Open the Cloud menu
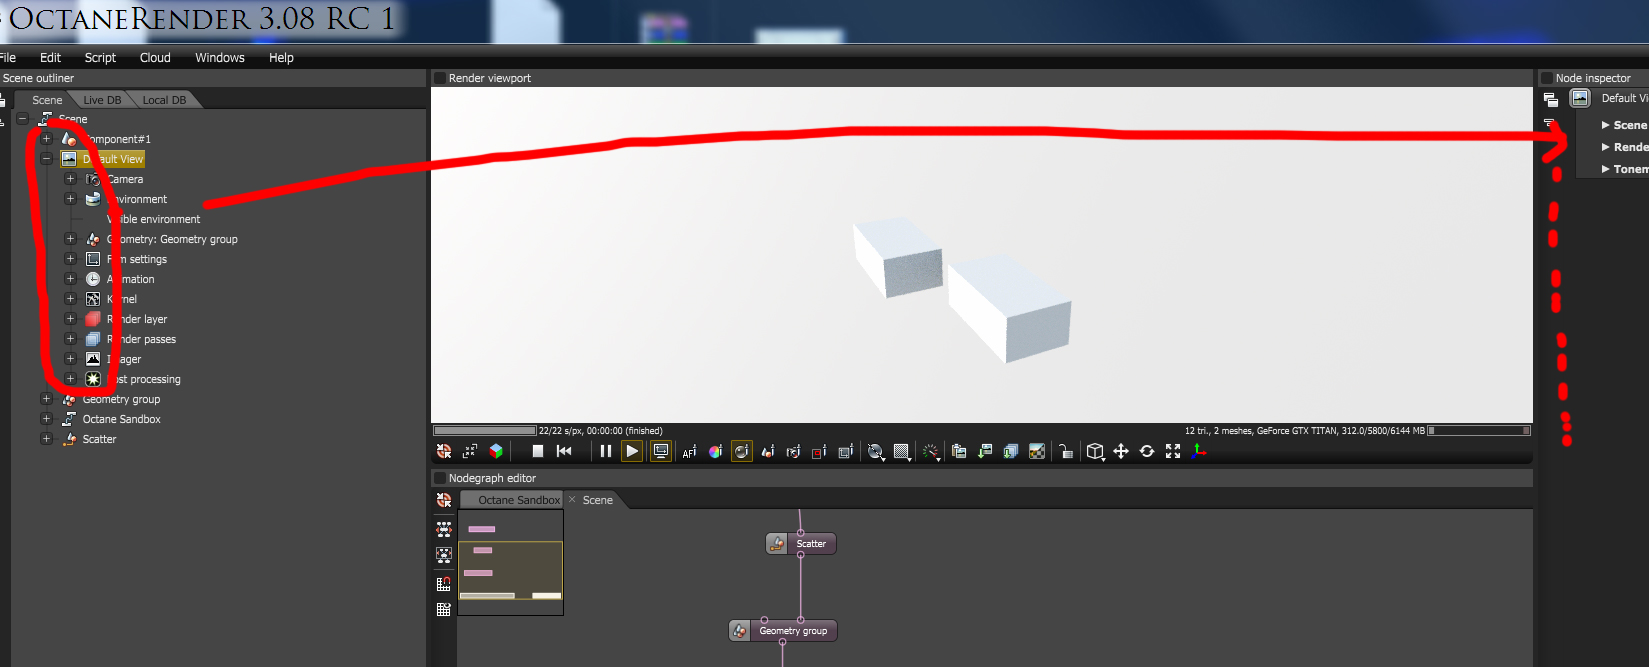 click(155, 58)
